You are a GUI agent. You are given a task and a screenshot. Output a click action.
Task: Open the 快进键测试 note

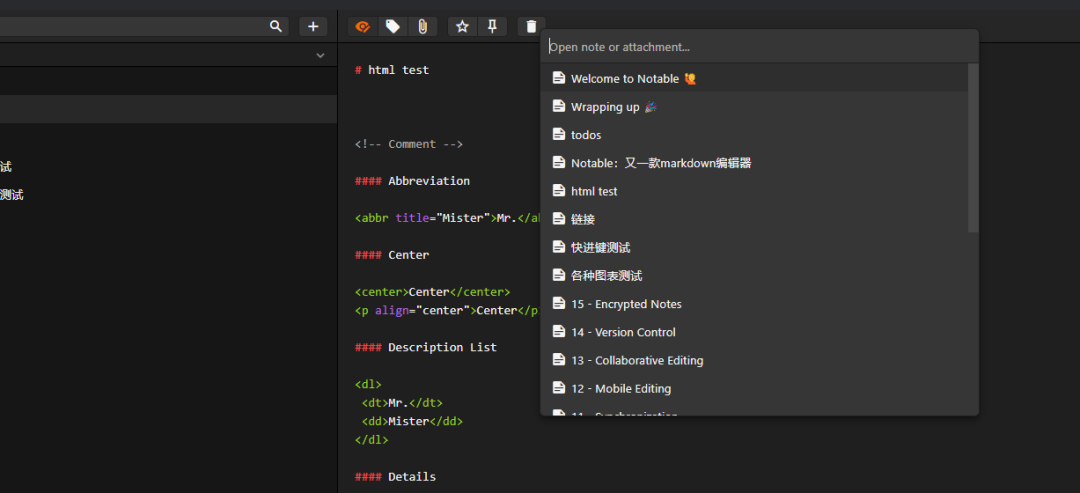(x=754, y=248)
